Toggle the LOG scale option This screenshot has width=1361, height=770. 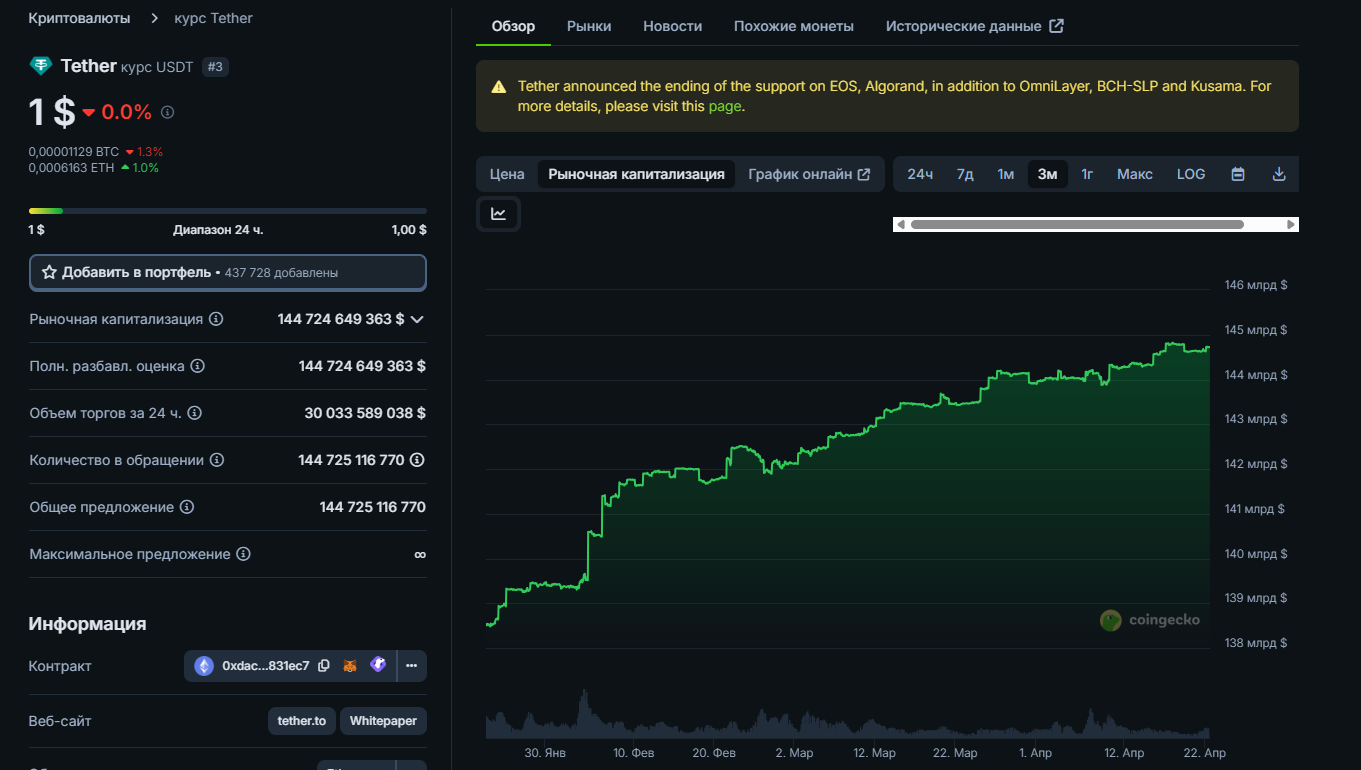(1190, 174)
